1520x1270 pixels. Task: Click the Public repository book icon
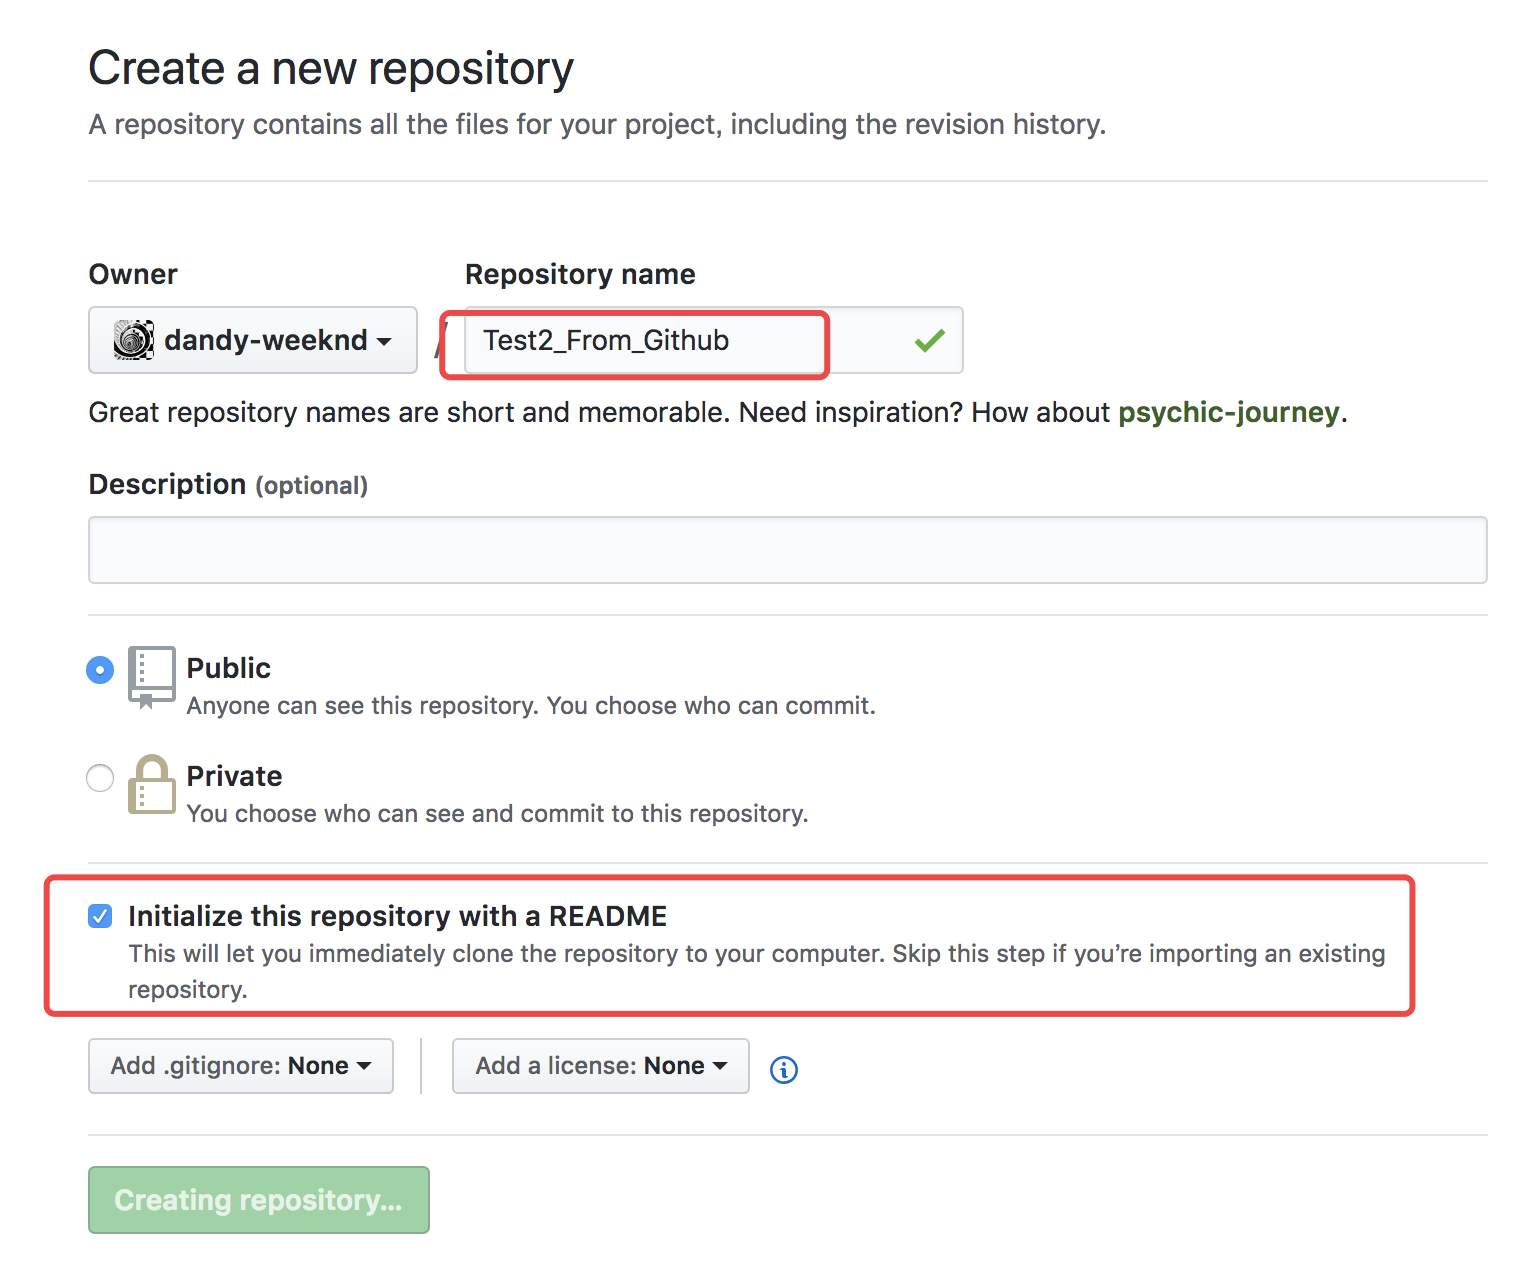(152, 676)
